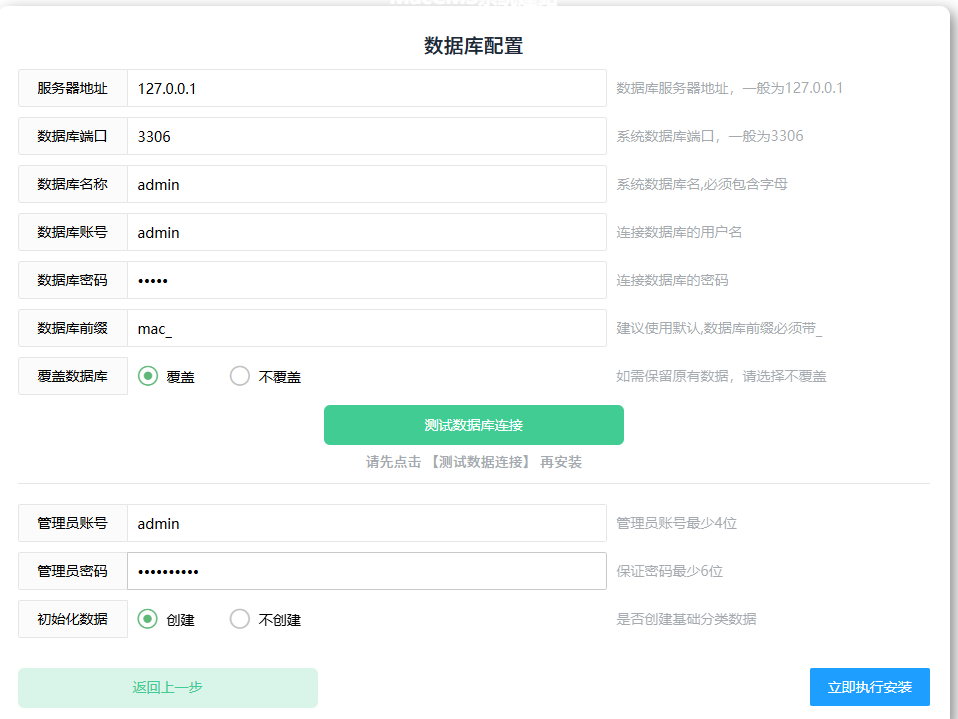Click the 管理员账号 text input box
958x719 pixels.
366,523
